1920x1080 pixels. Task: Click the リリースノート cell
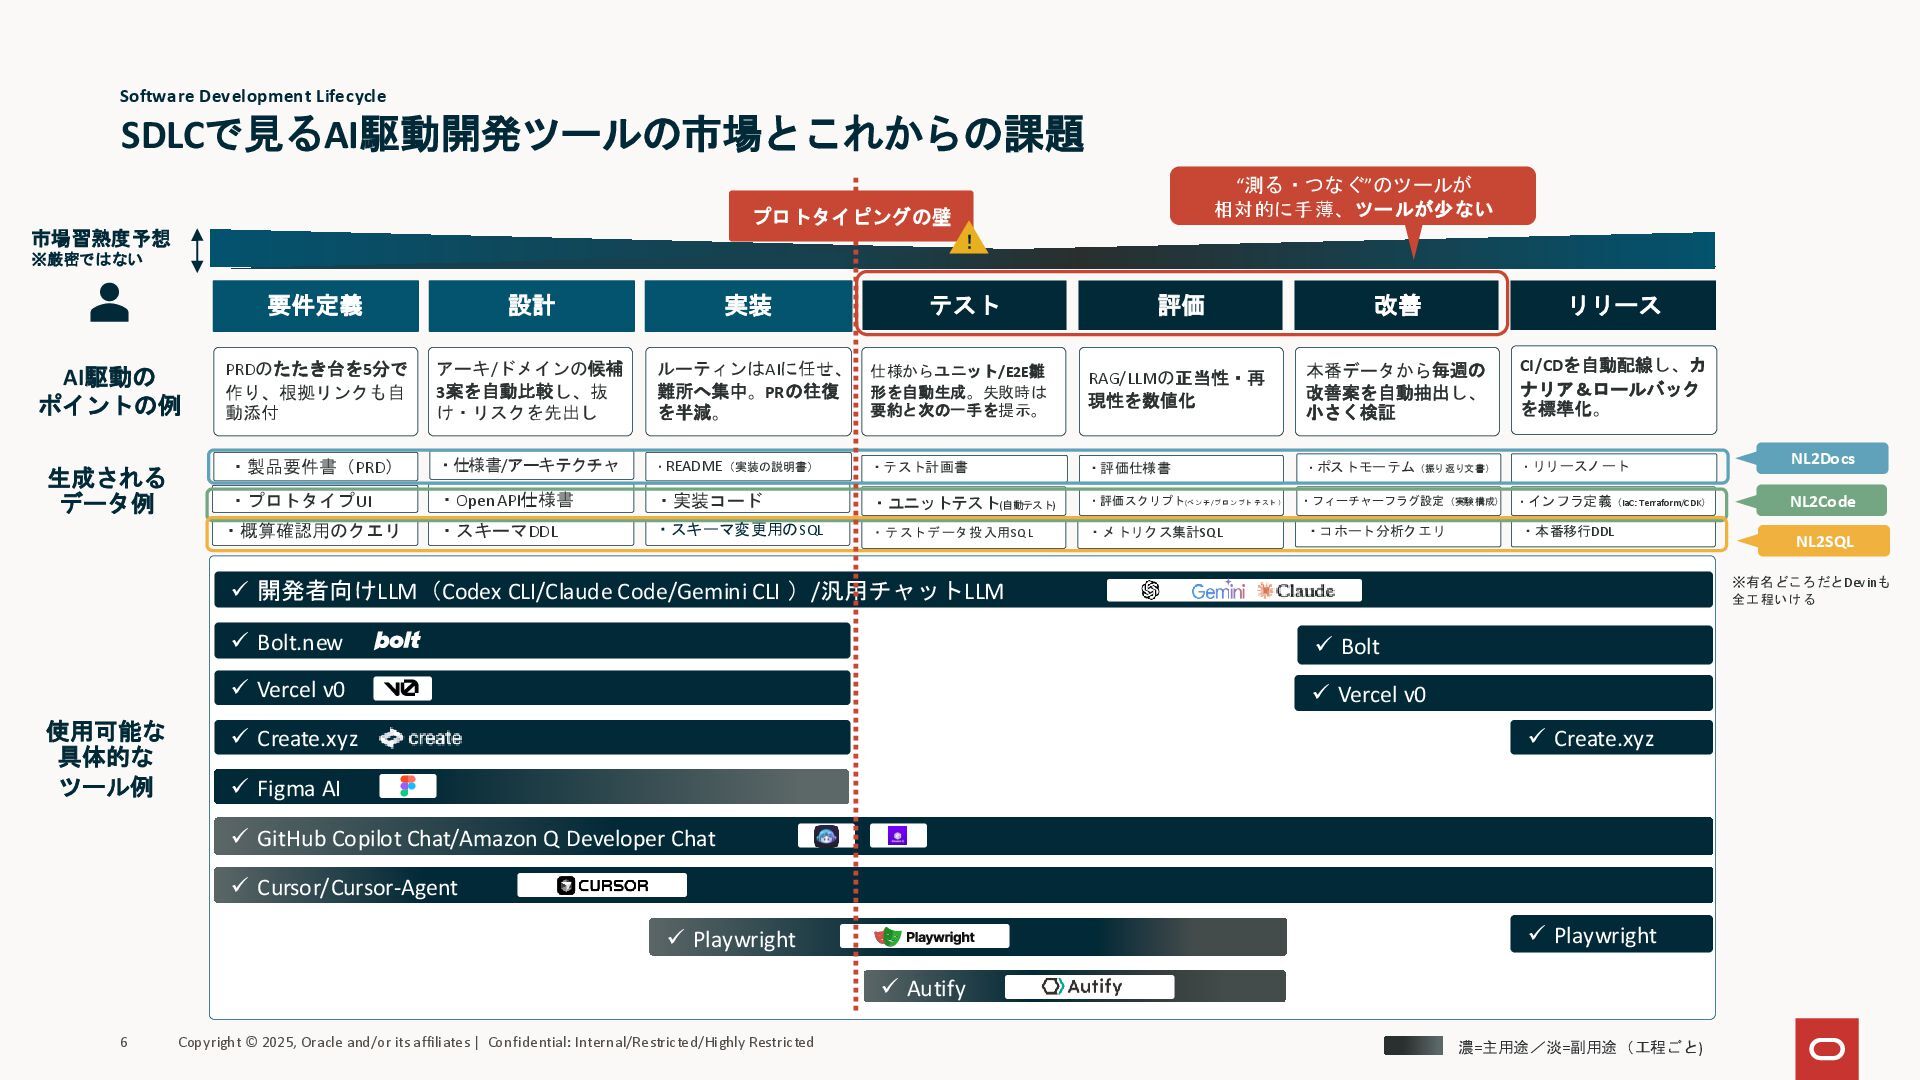pos(1613,467)
